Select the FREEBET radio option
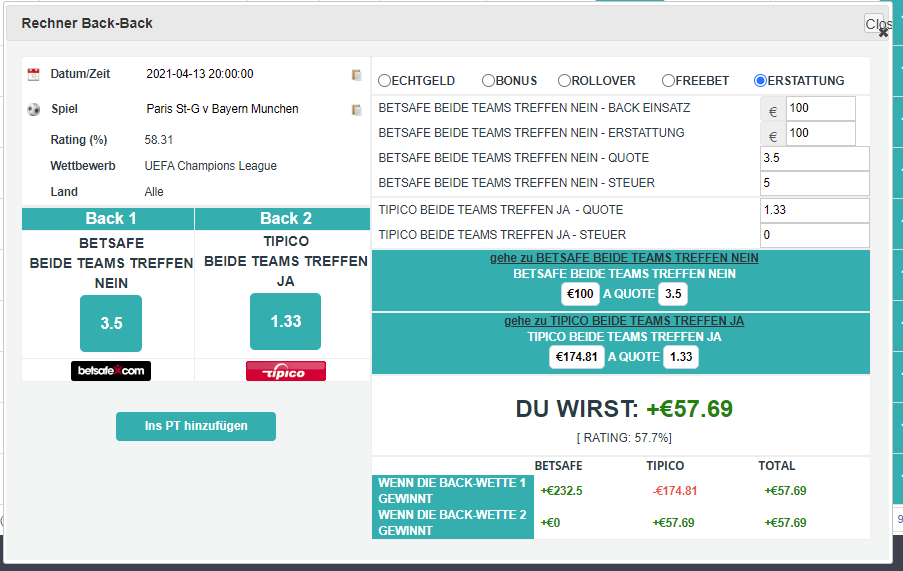Viewport: 903px width, 571px height. (x=668, y=81)
